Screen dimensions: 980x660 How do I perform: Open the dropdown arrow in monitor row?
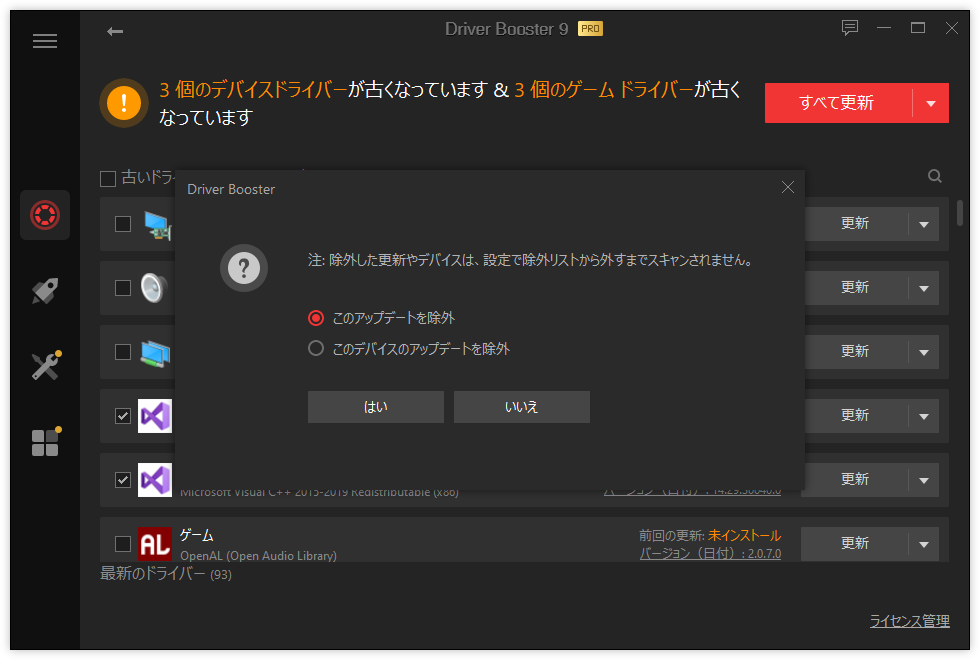(x=924, y=352)
